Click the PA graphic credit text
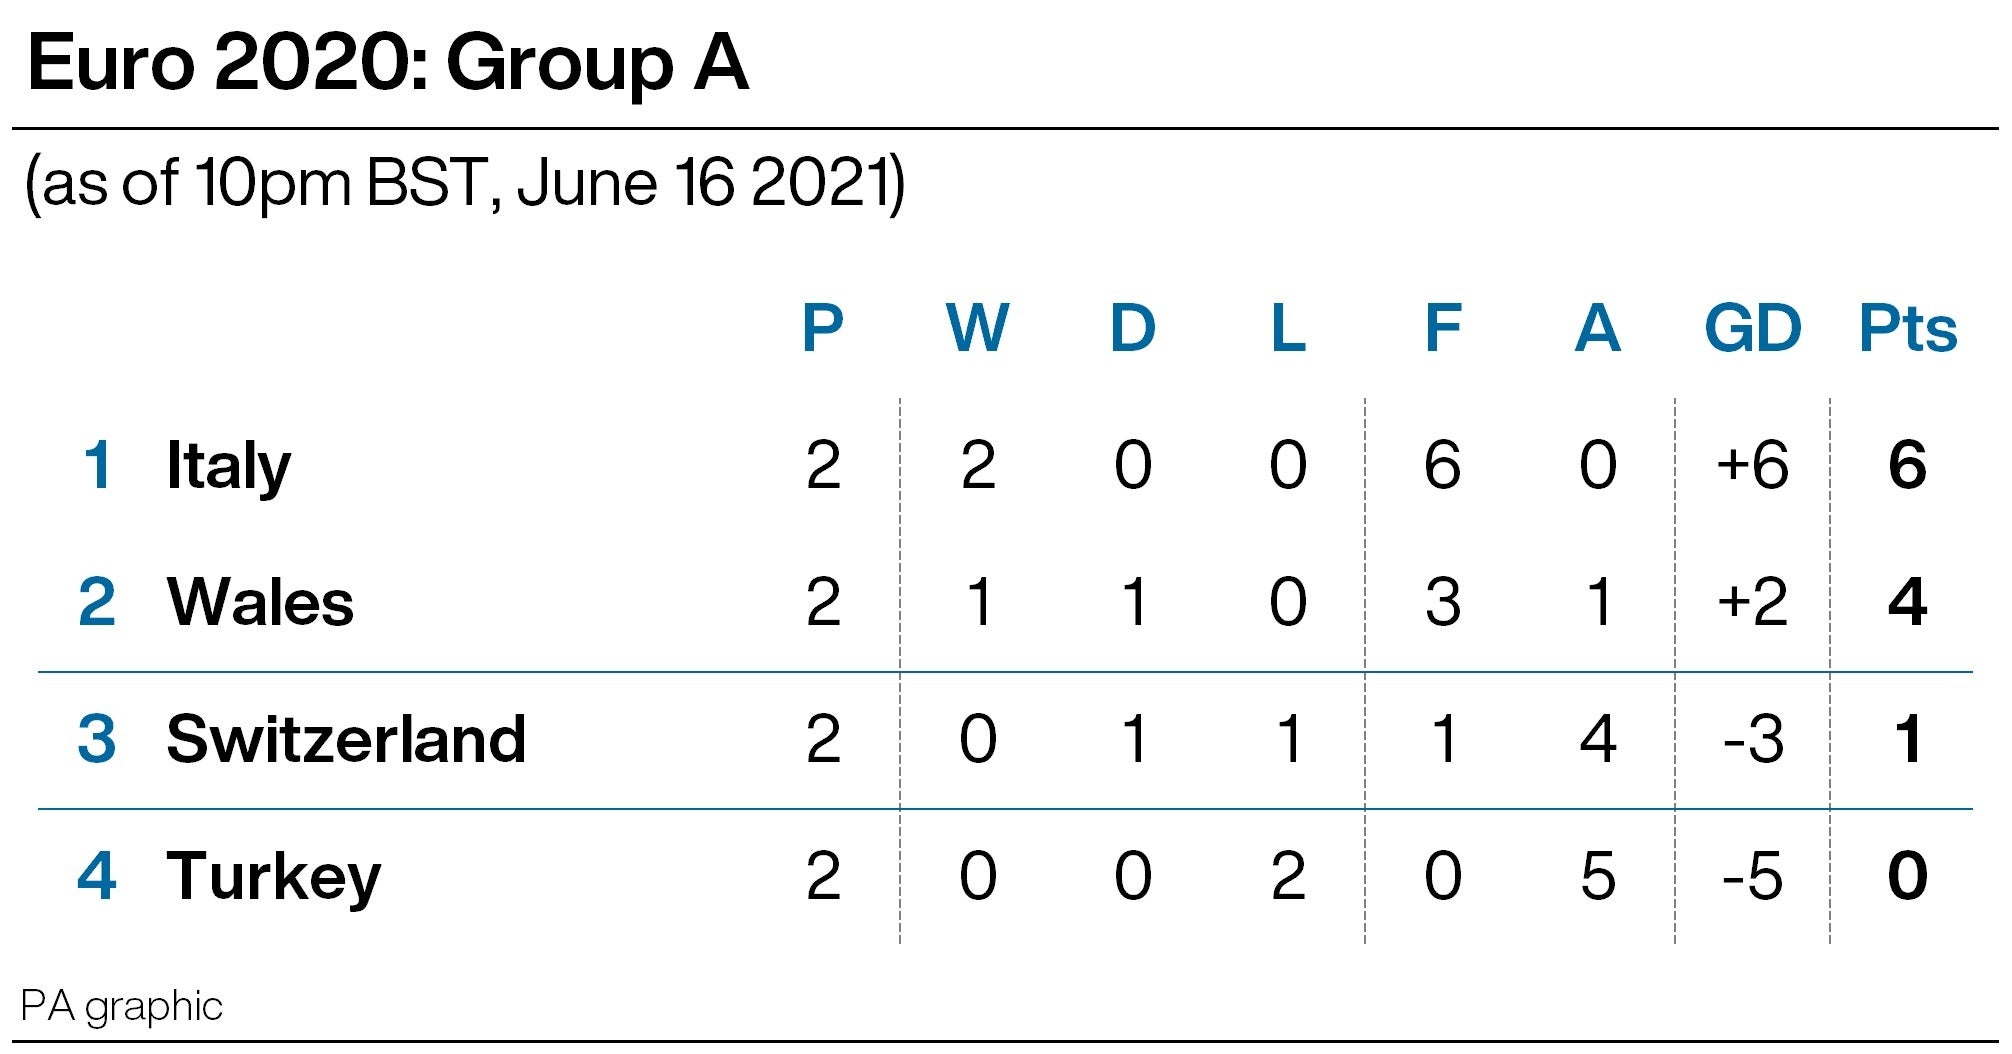 pyautogui.click(x=121, y=1006)
